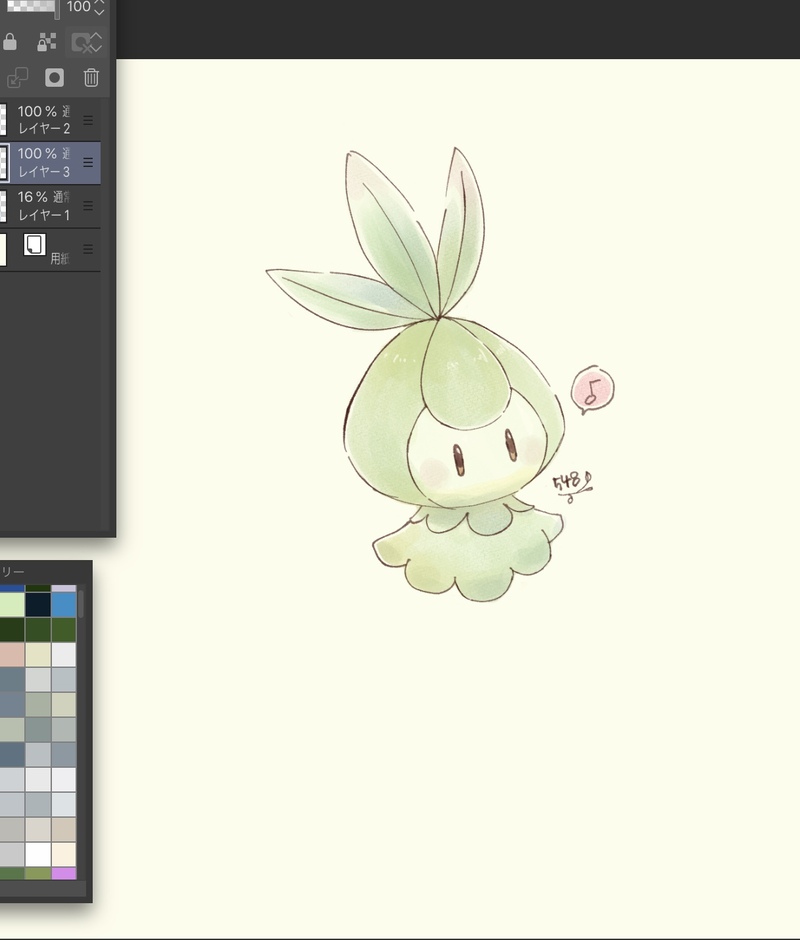Click the layer opacity slider bar

click(x=31, y=7)
